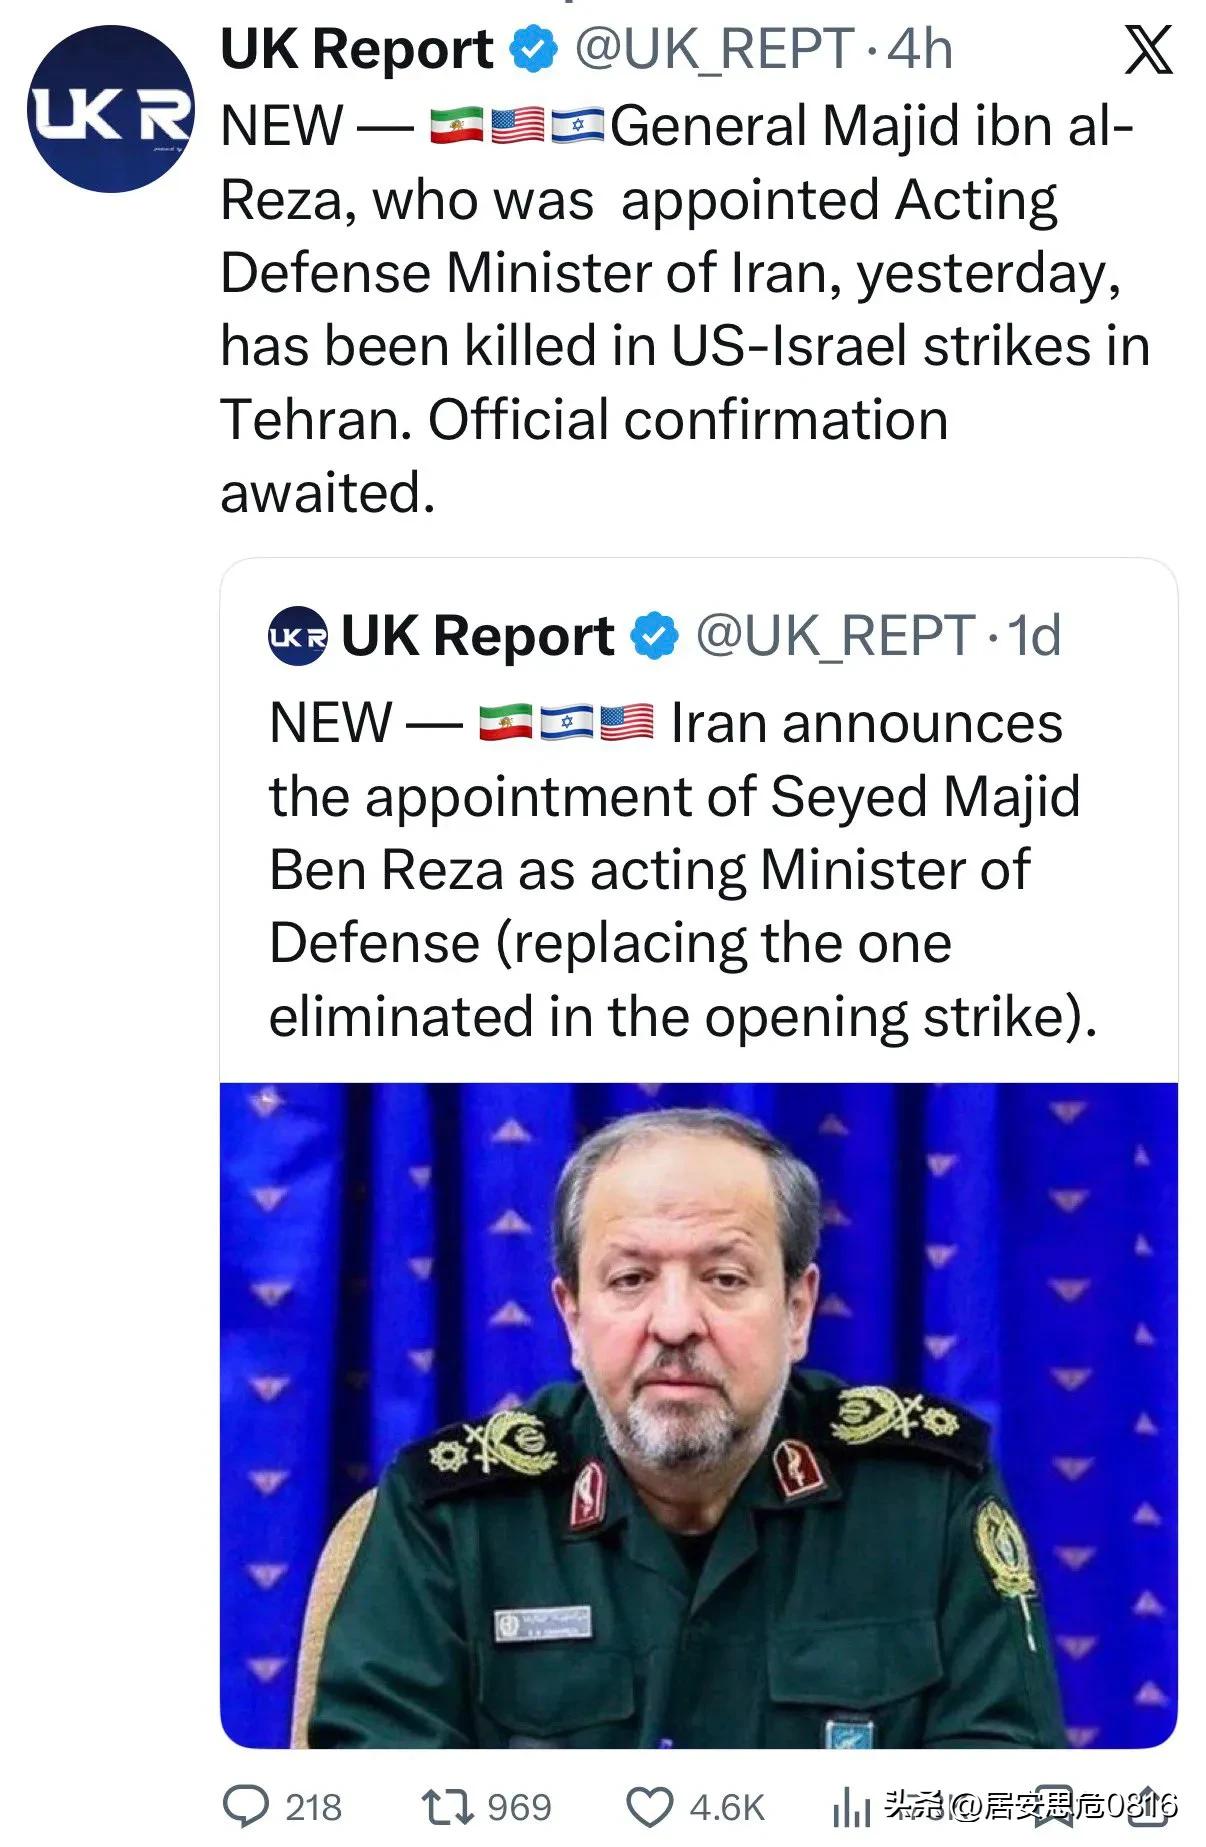Click the verified badge beside the top UK Report name
Viewport: 1206px width, 1847px height.
coord(534,50)
